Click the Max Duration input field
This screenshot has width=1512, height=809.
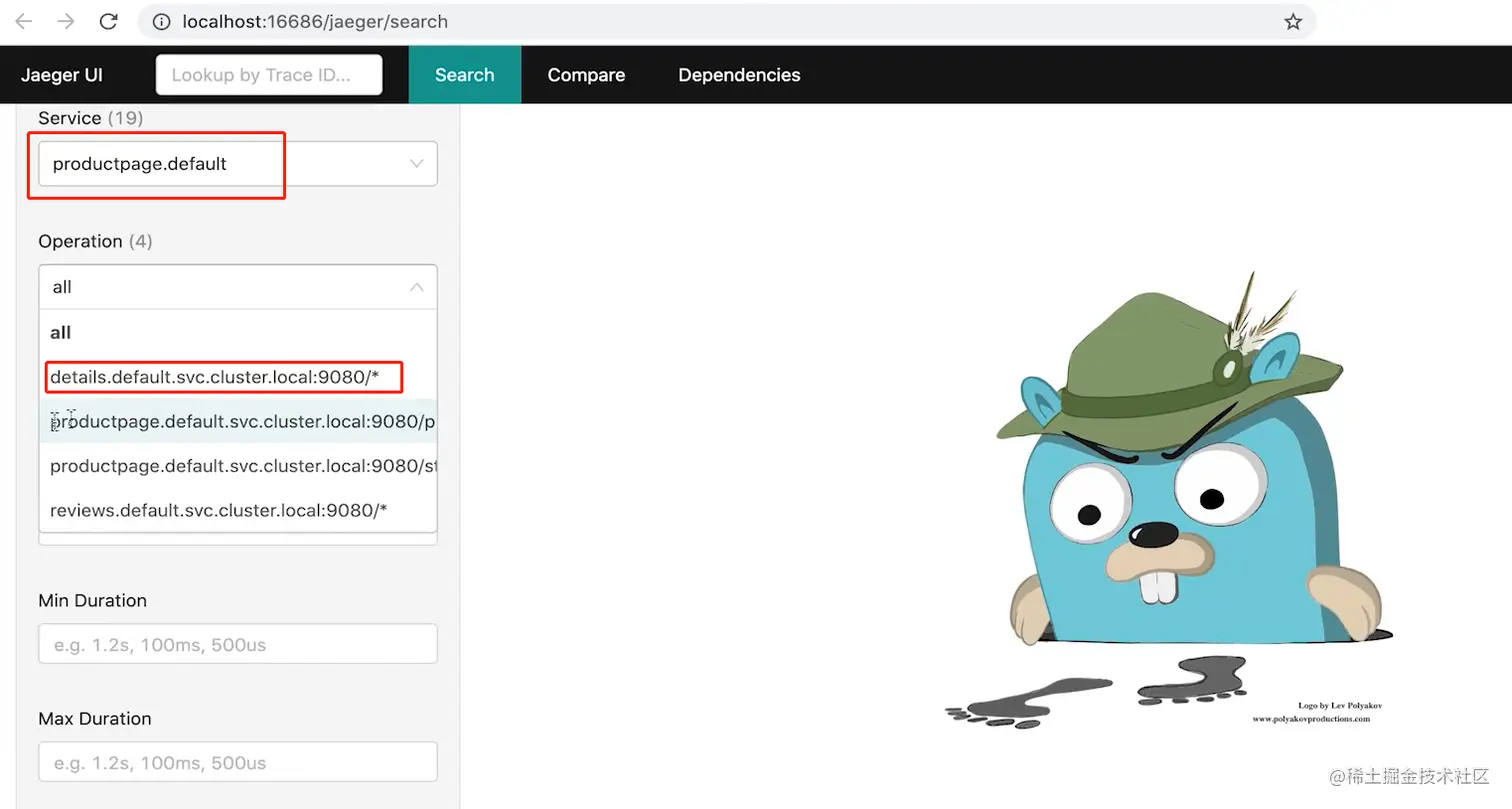tap(237, 762)
